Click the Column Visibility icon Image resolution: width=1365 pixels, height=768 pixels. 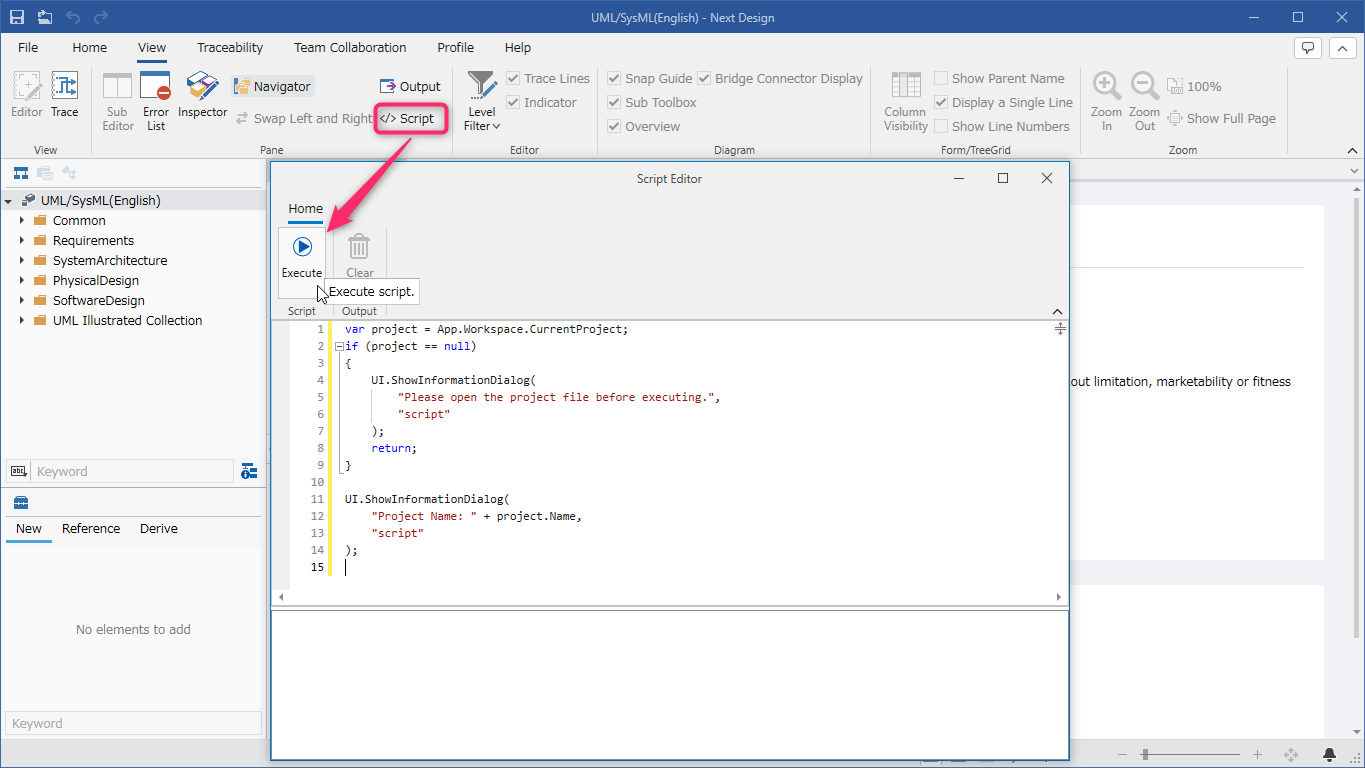pyautogui.click(x=906, y=101)
